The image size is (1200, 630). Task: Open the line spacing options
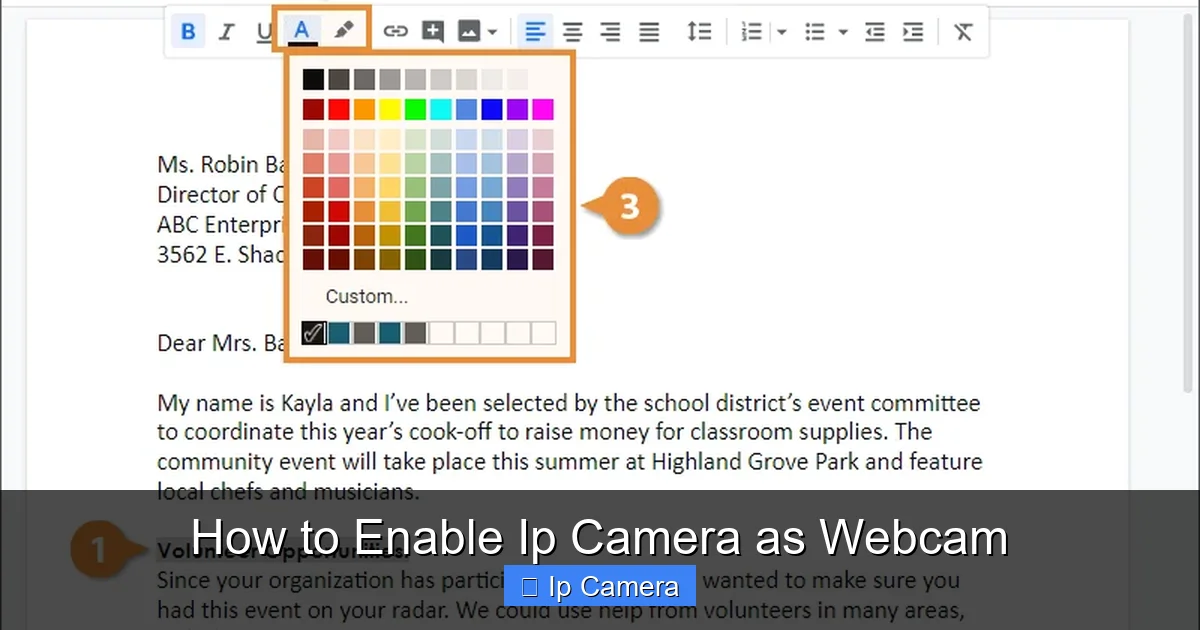(699, 32)
